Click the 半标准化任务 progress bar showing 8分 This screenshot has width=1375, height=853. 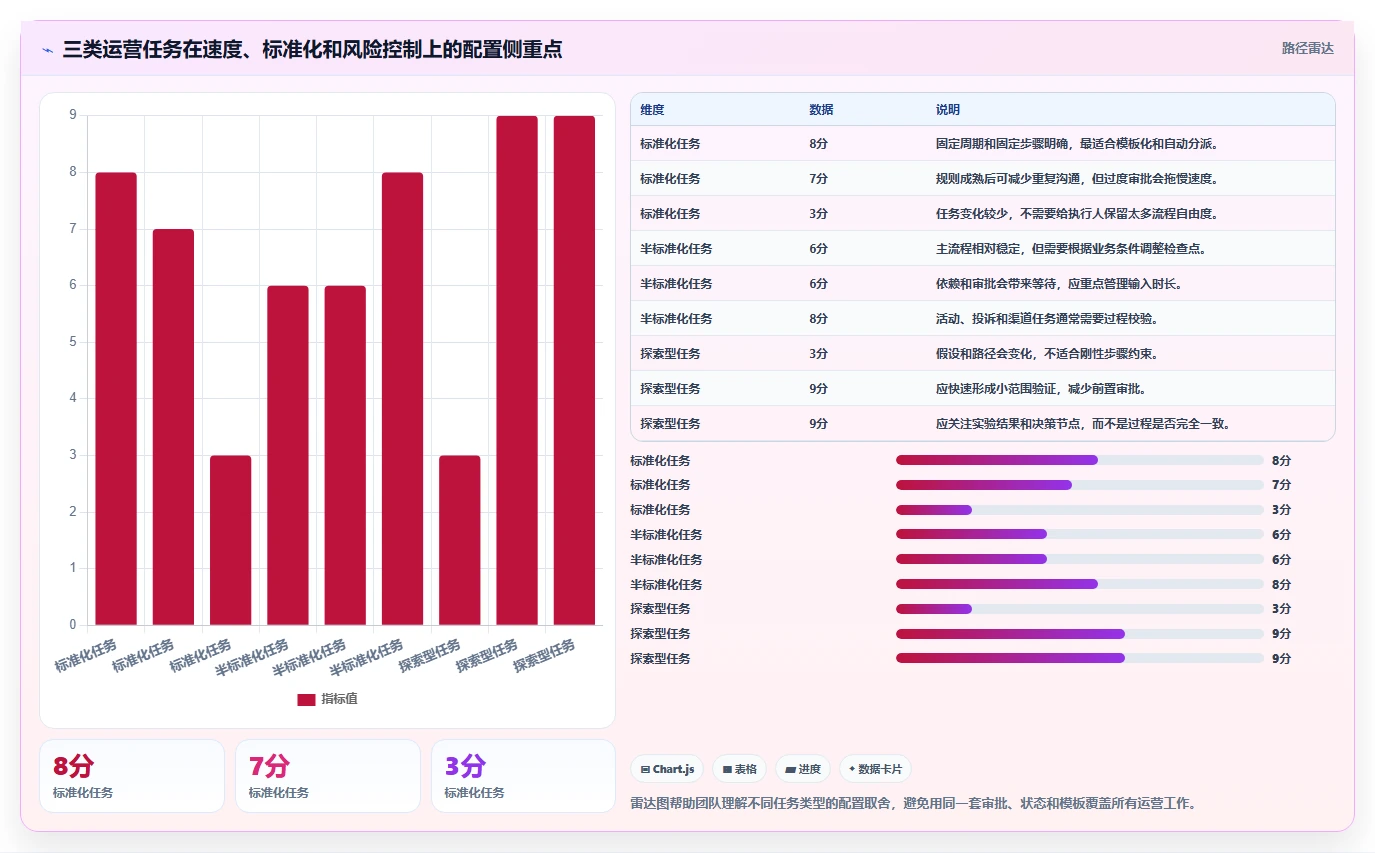(x=1080, y=584)
